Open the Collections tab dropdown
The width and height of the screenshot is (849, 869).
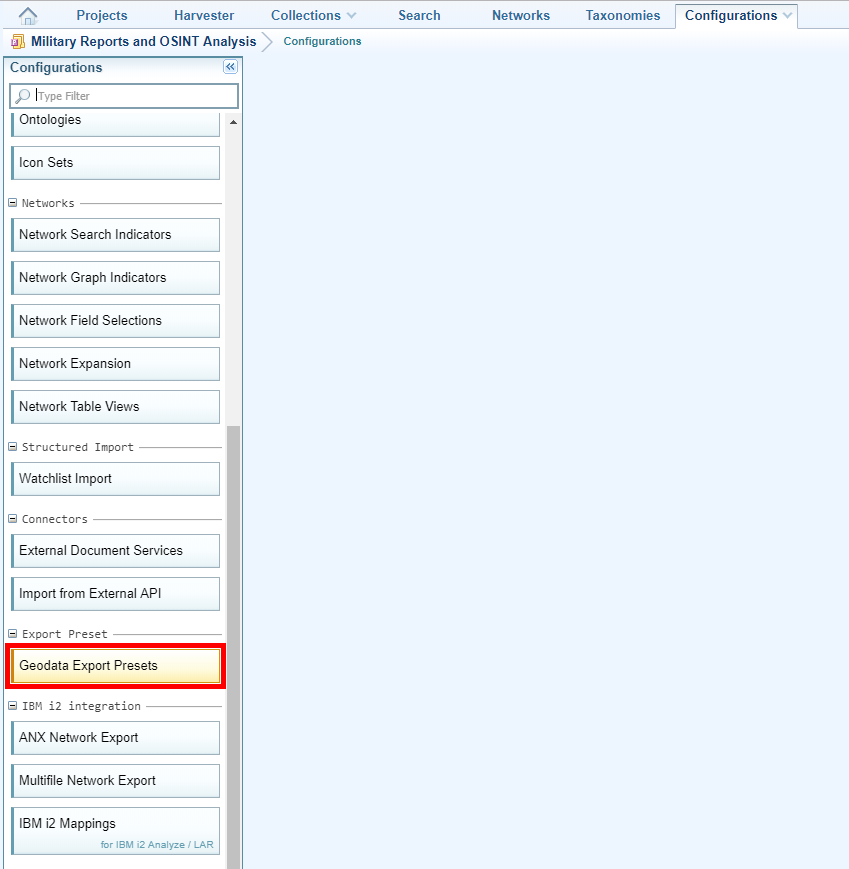pos(351,16)
